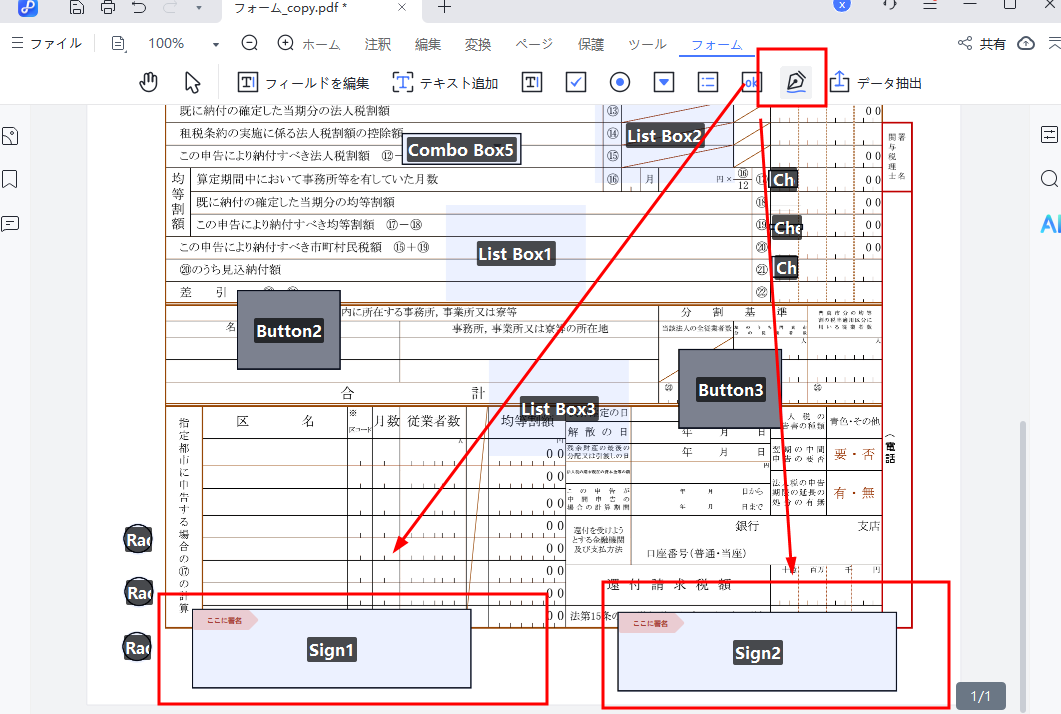Expand the 100% zoom level dropdown
The width and height of the screenshot is (1061, 714).
[x=216, y=44]
